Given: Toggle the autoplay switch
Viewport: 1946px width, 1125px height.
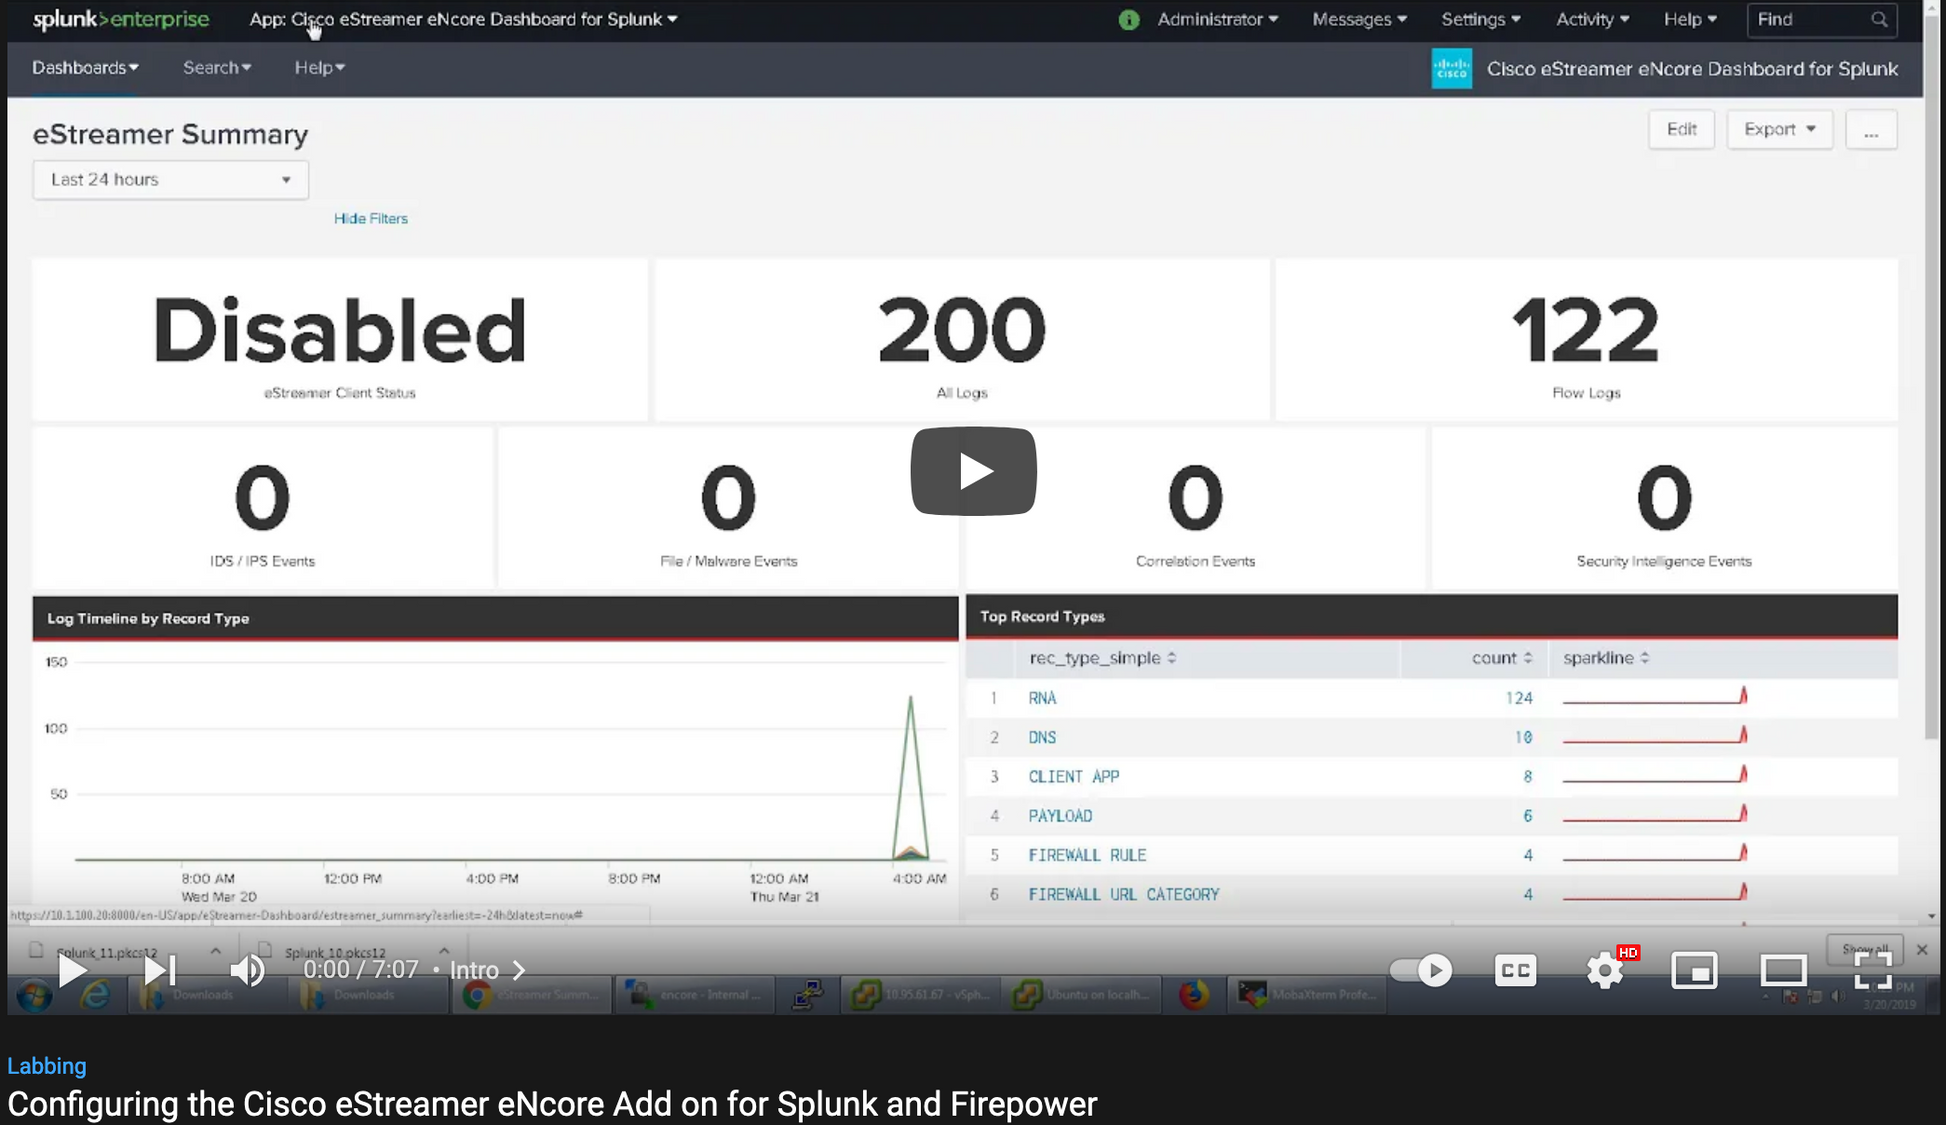Looking at the screenshot, I should click(x=1421, y=970).
